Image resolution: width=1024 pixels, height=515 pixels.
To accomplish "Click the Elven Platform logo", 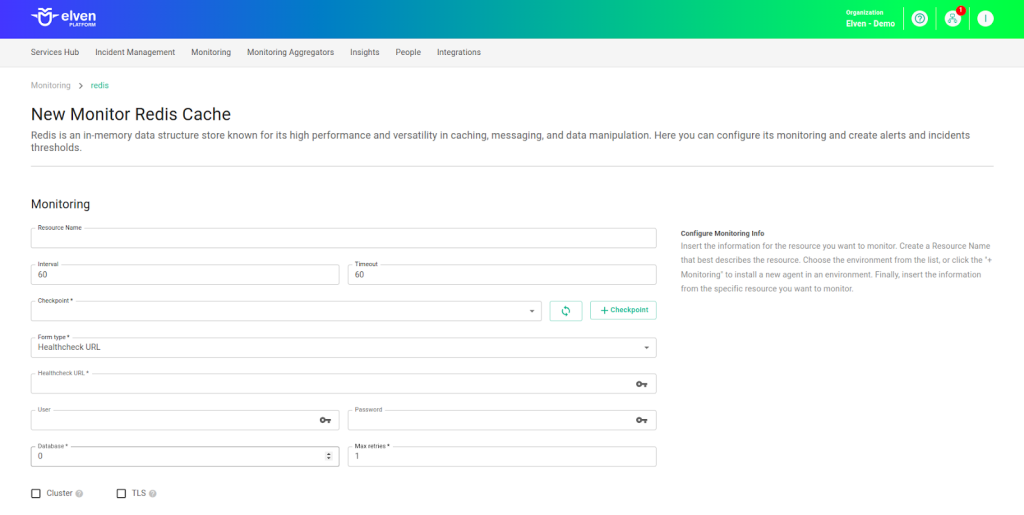I will pyautogui.click(x=64, y=18).
